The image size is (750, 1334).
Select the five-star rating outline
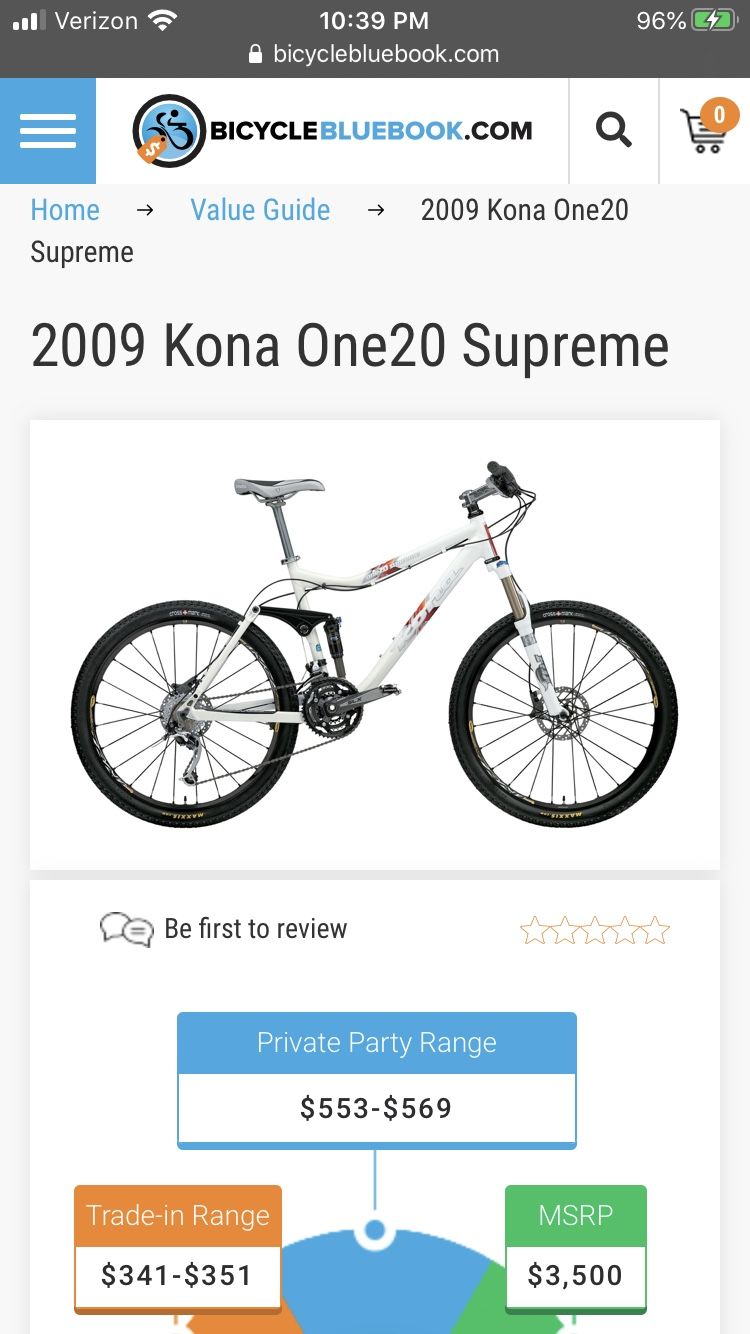pyautogui.click(x=594, y=931)
